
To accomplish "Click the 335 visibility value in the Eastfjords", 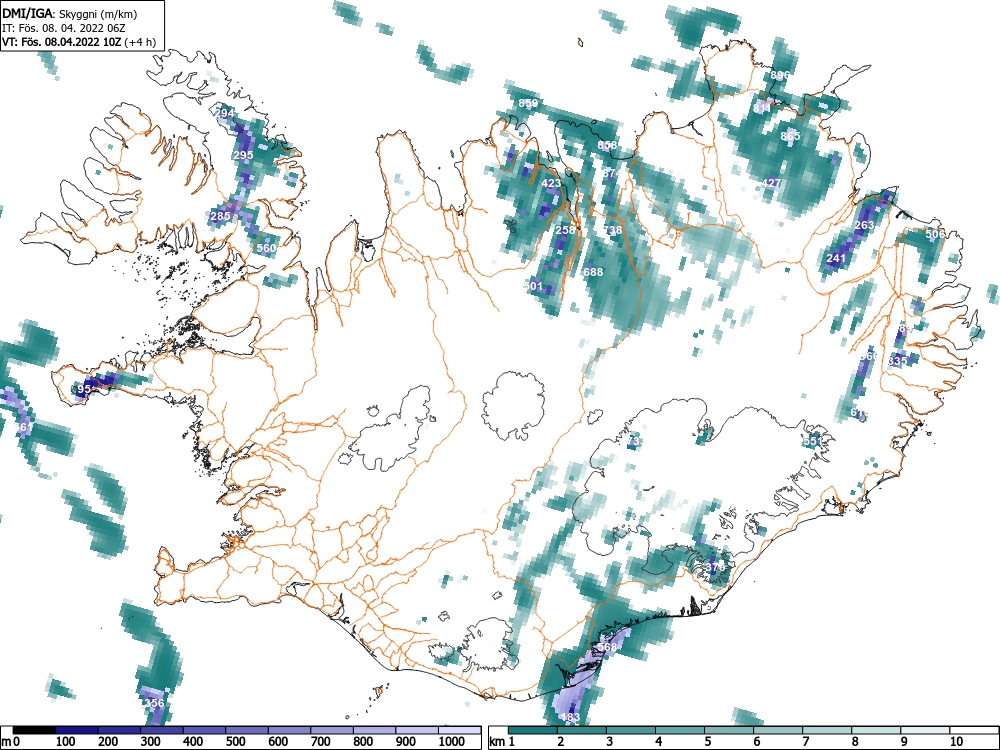I will pos(897,361).
